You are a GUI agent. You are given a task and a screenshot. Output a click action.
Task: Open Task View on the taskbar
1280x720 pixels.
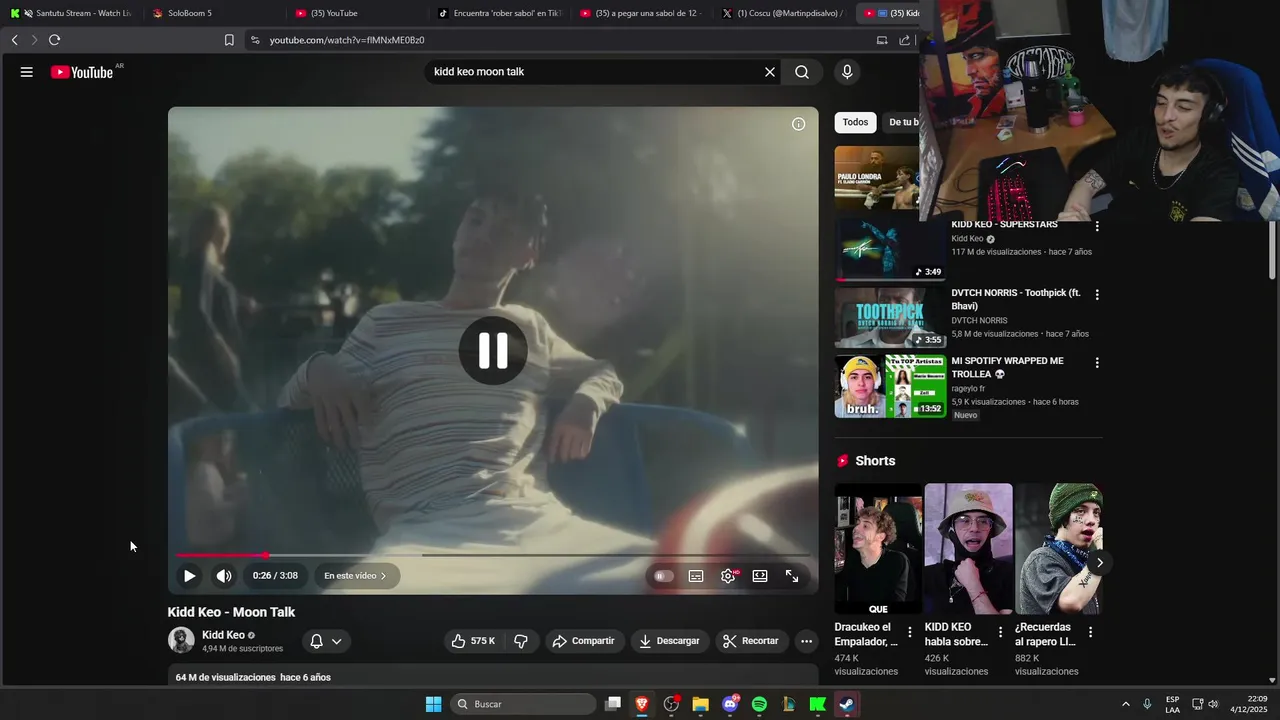(613, 704)
